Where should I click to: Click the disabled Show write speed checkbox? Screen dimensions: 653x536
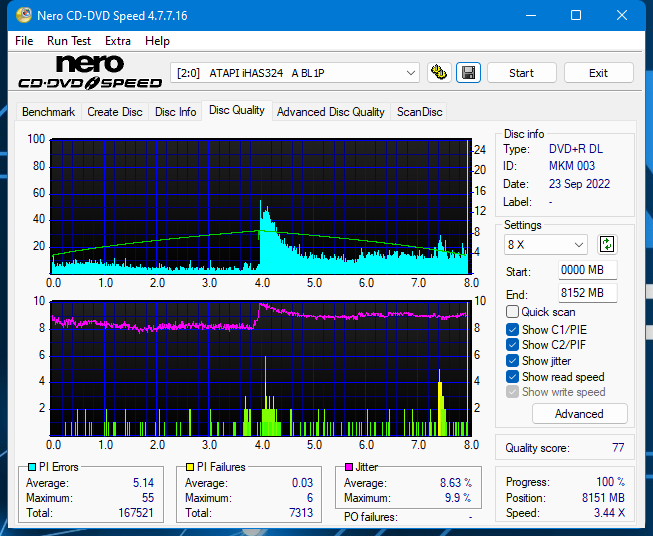512,392
